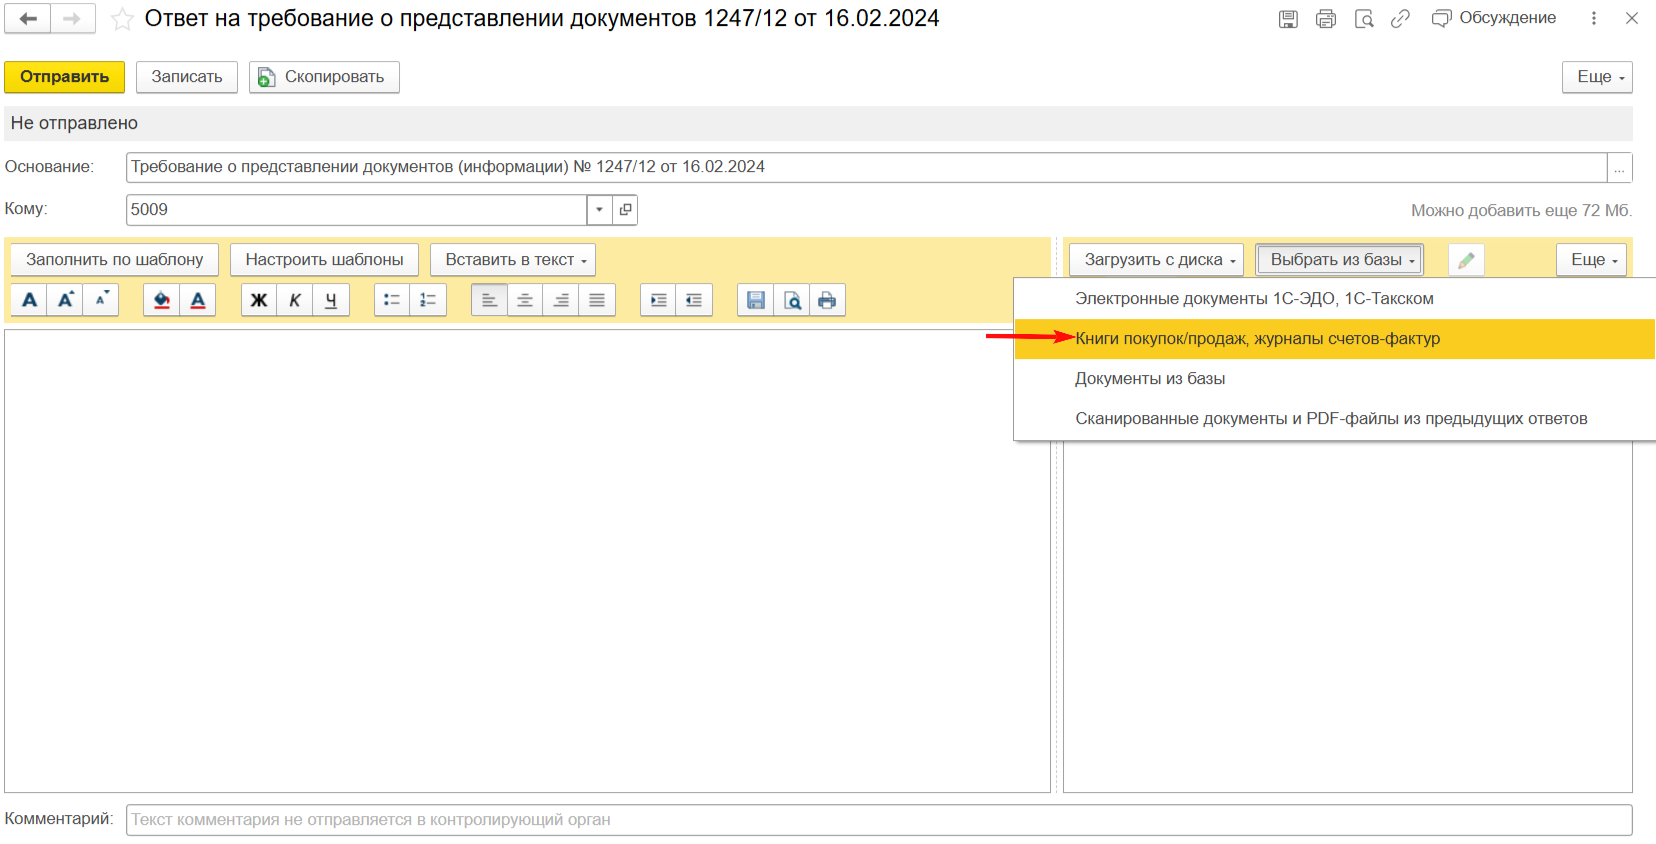Screen dimensions: 1656x844
Task: Go back with the left arrow
Action: [28, 19]
